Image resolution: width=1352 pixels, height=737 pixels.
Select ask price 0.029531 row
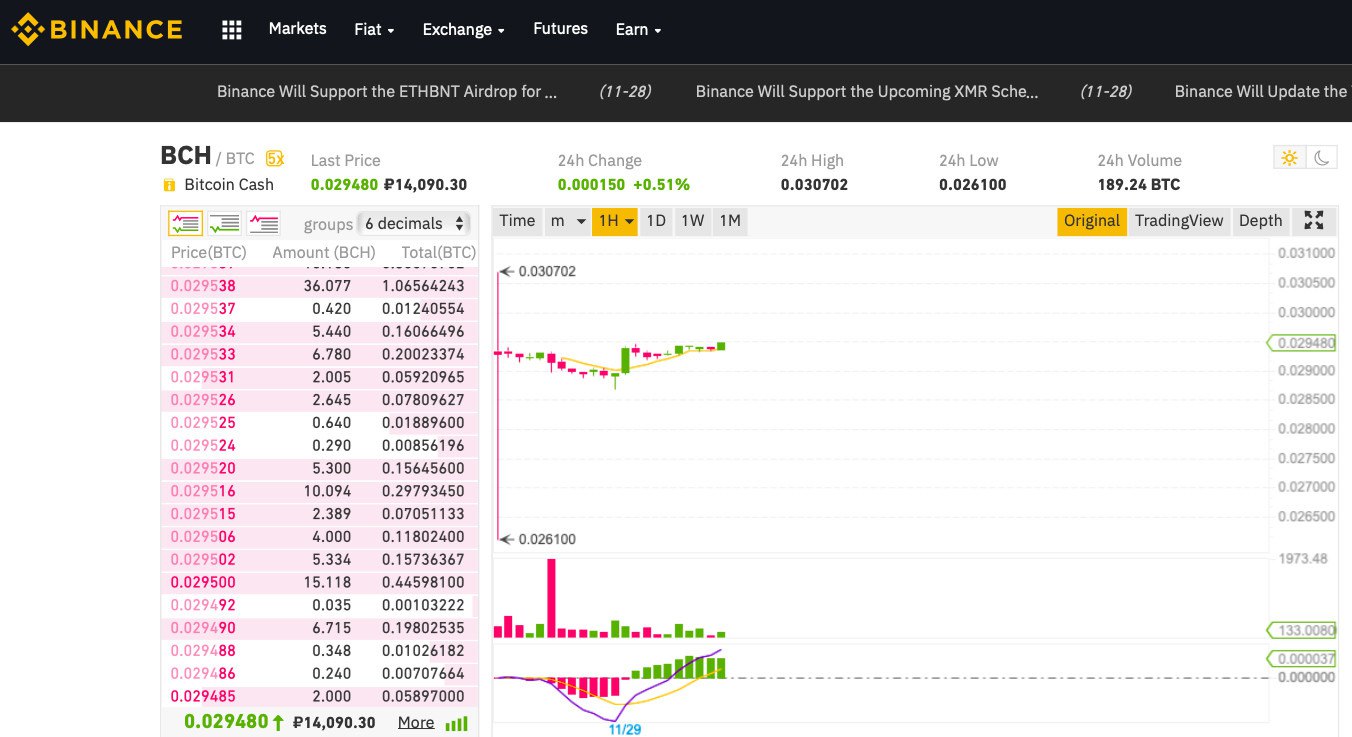tap(320, 377)
